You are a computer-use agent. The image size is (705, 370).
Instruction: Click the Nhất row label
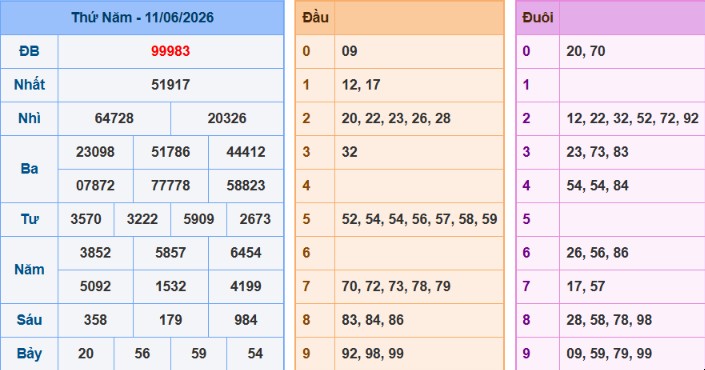tap(29, 85)
